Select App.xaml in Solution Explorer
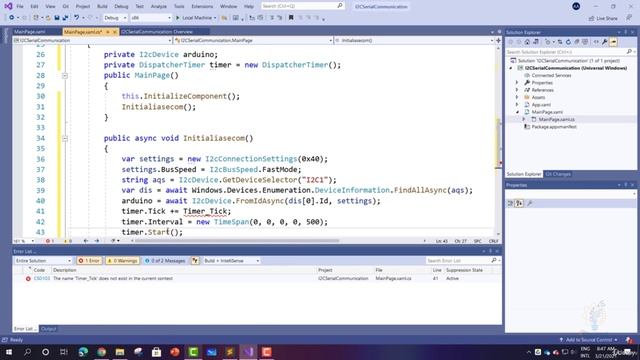Screen dimensions: 640x360 [x=541, y=104]
